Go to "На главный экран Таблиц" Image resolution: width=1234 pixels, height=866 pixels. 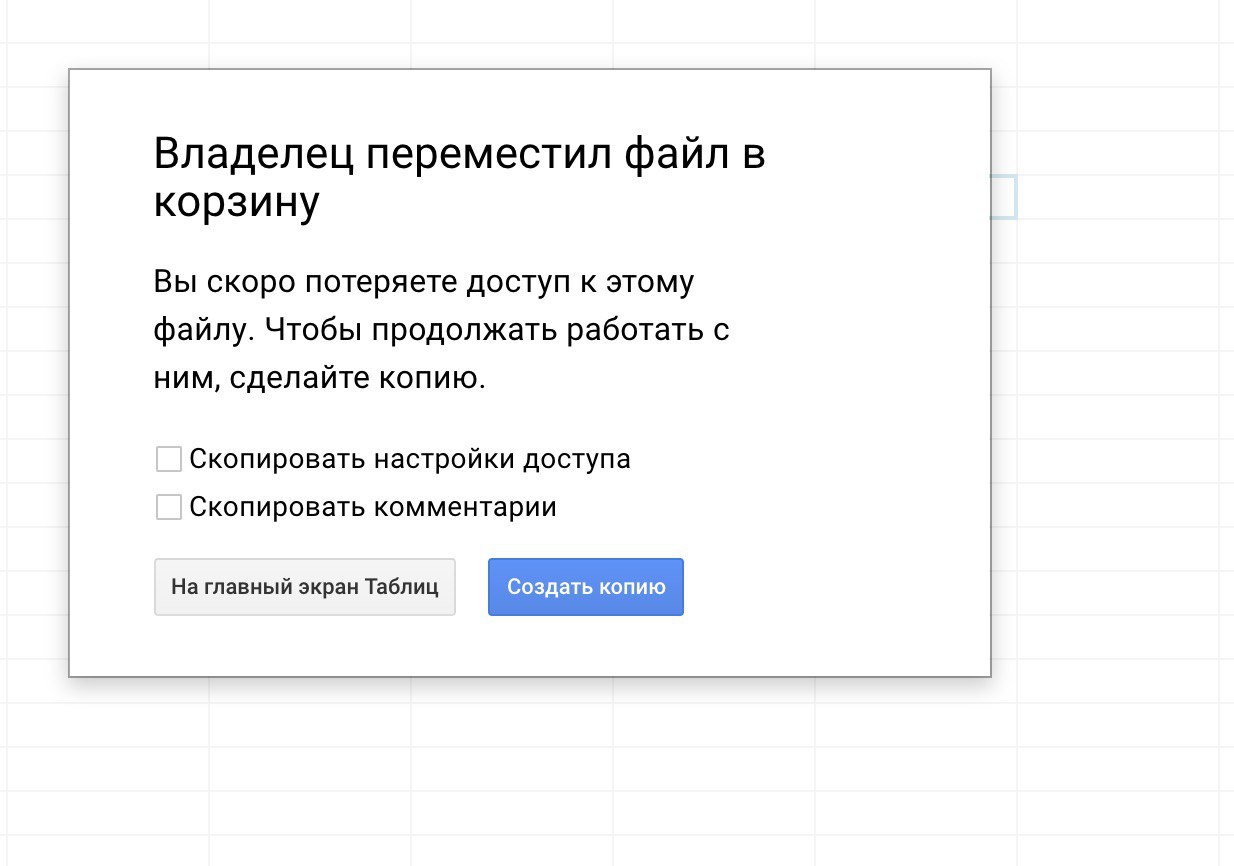click(x=304, y=587)
